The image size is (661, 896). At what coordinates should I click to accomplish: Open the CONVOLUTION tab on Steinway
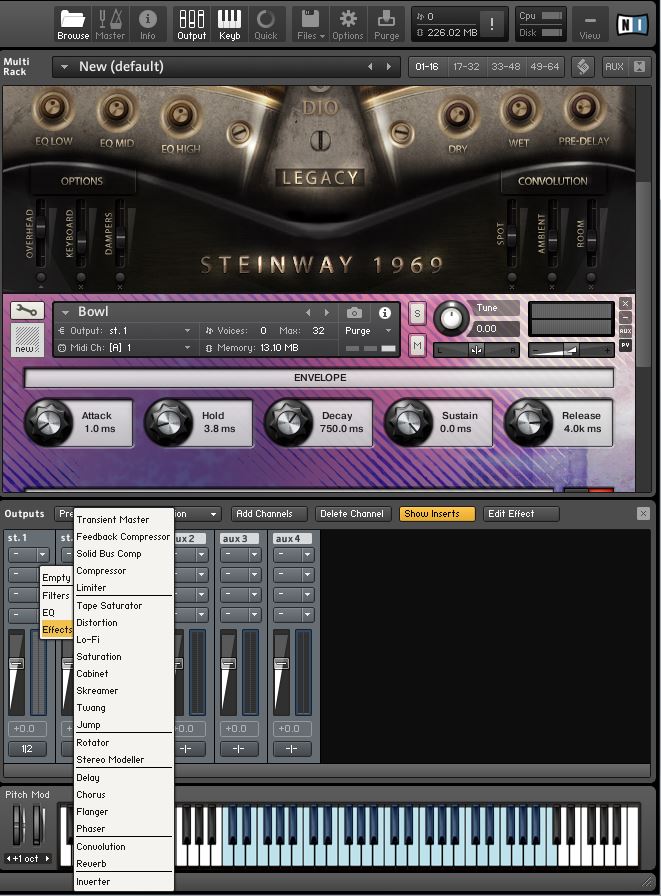[x=552, y=181]
